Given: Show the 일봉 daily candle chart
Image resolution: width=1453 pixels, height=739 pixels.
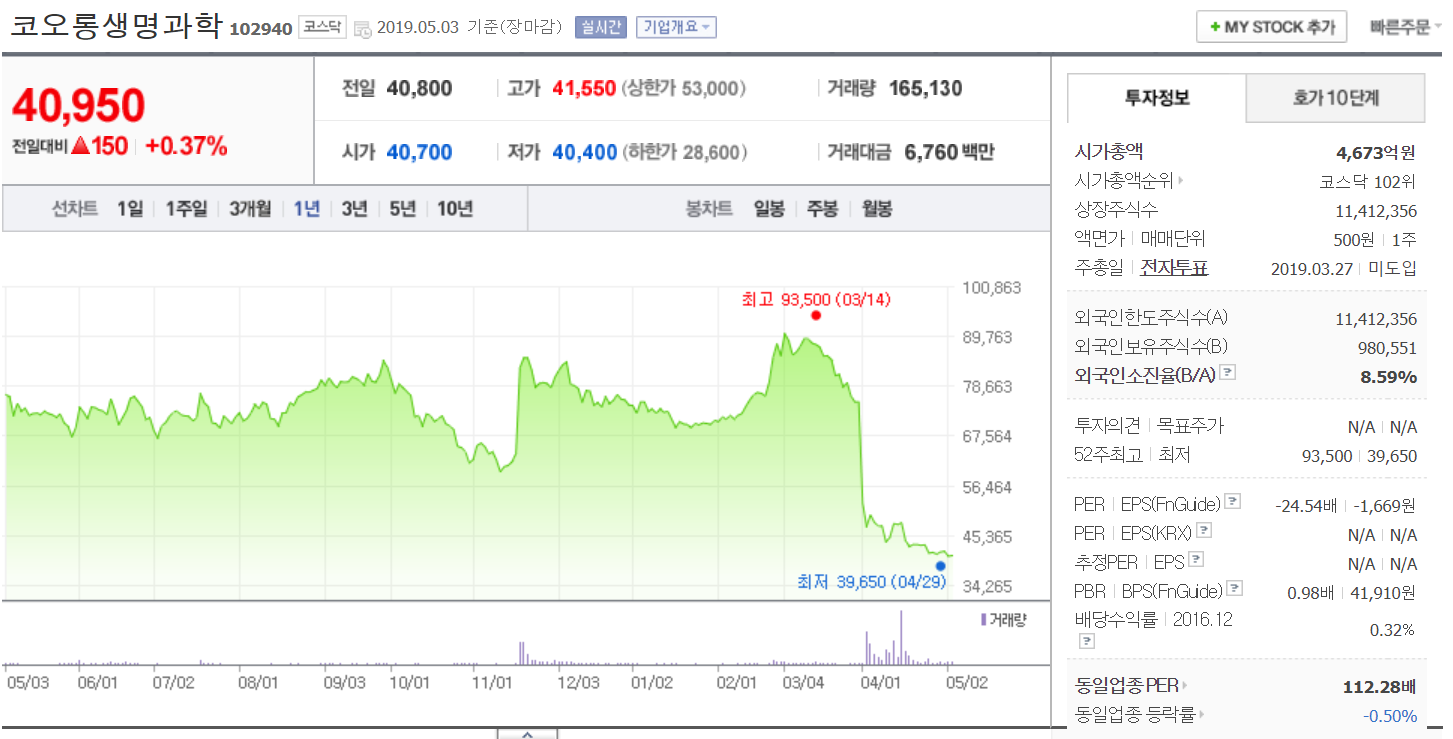Looking at the screenshot, I should (769, 209).
